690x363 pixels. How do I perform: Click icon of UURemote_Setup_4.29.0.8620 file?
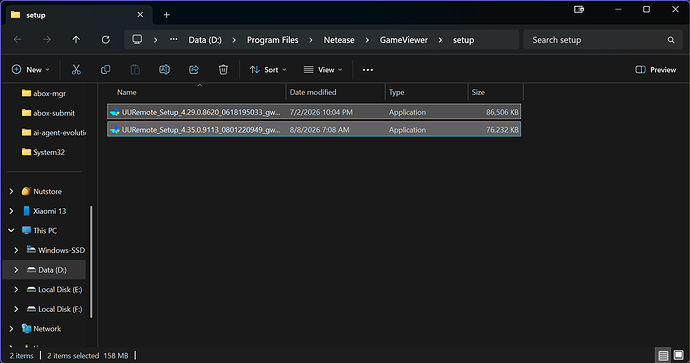[115, 112]
